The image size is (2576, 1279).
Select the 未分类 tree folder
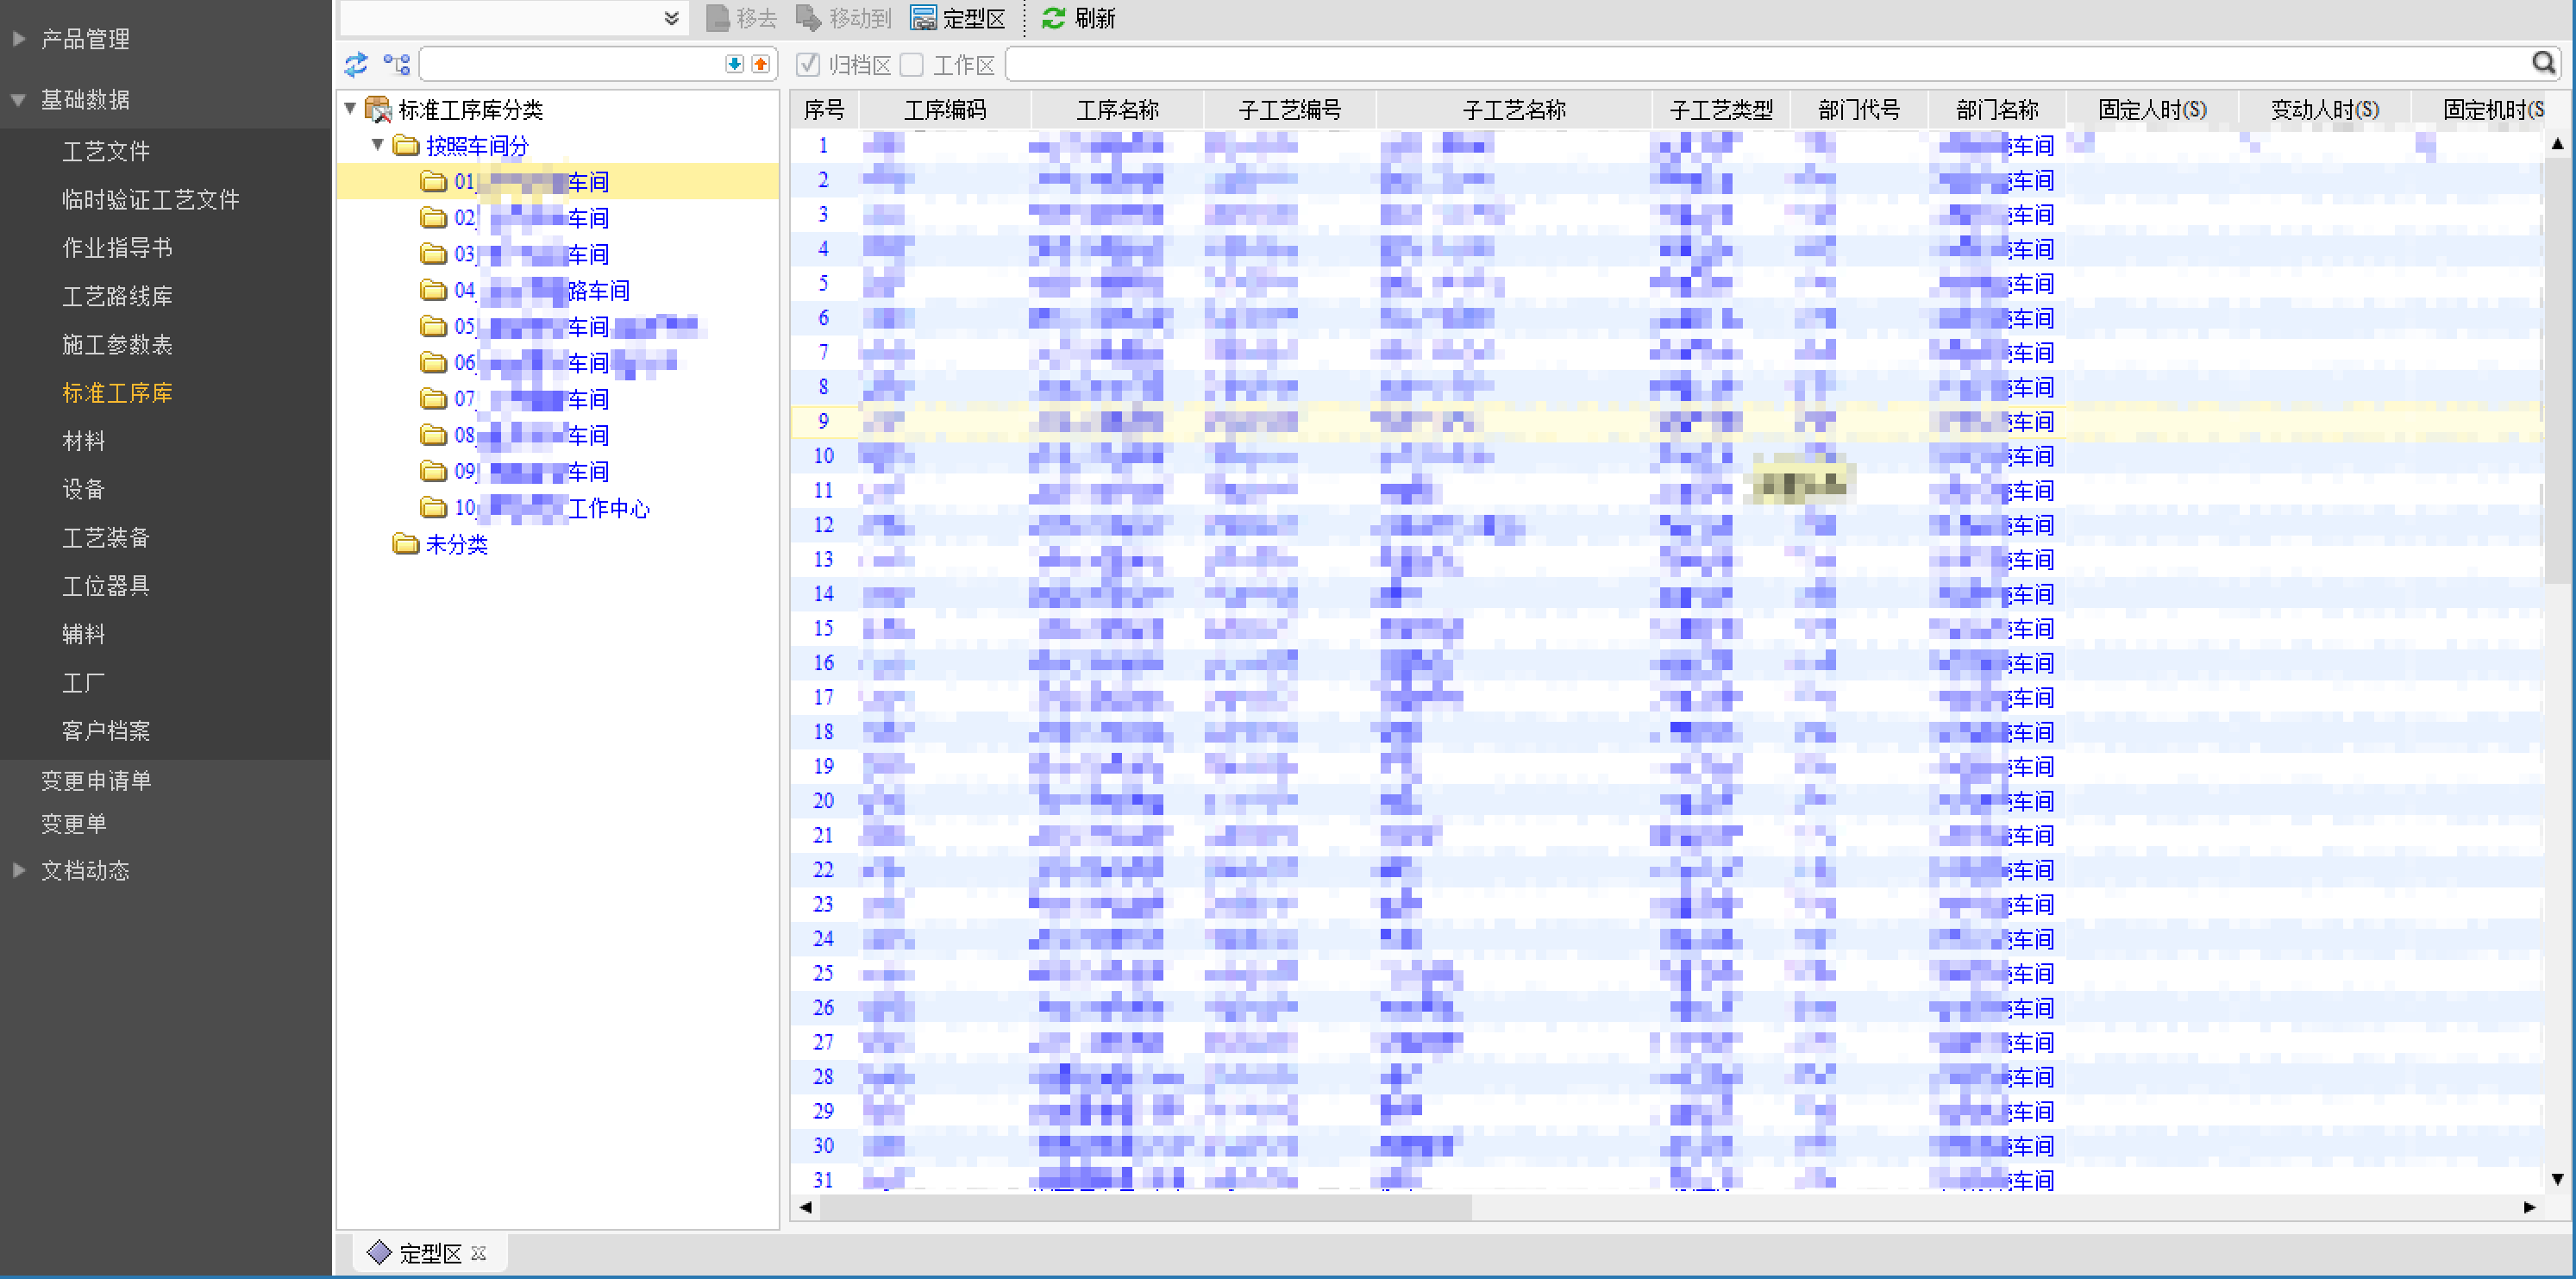456,544
